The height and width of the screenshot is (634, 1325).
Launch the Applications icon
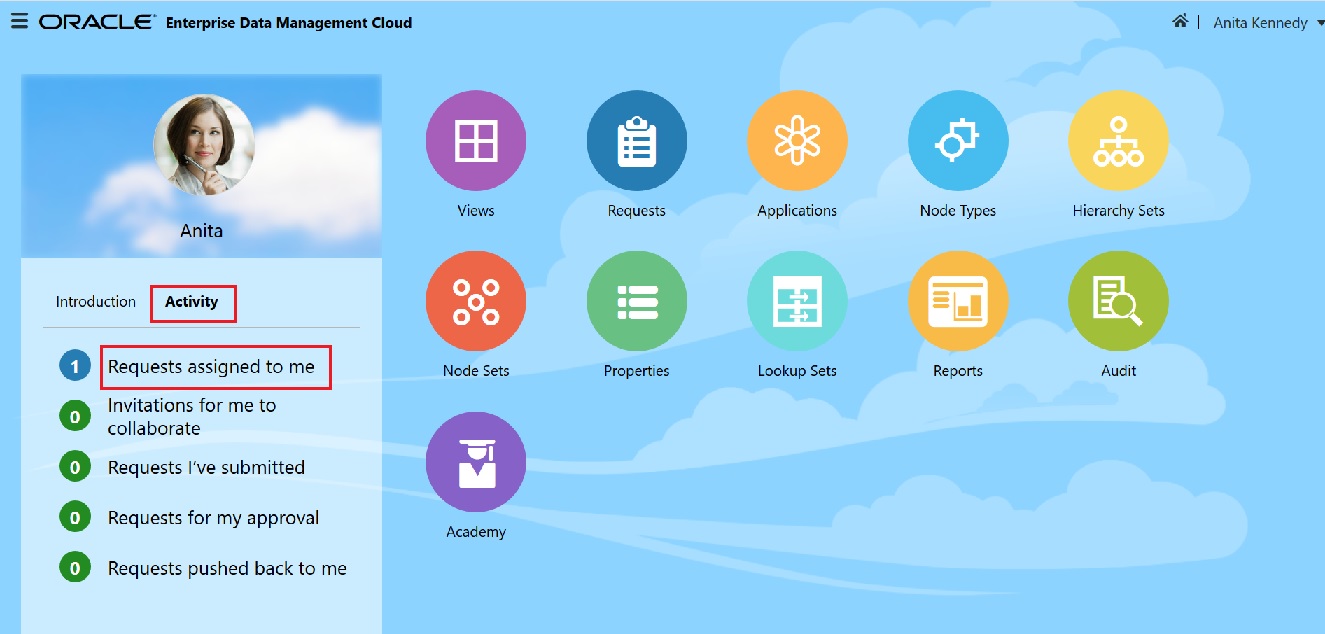(797, 140)
